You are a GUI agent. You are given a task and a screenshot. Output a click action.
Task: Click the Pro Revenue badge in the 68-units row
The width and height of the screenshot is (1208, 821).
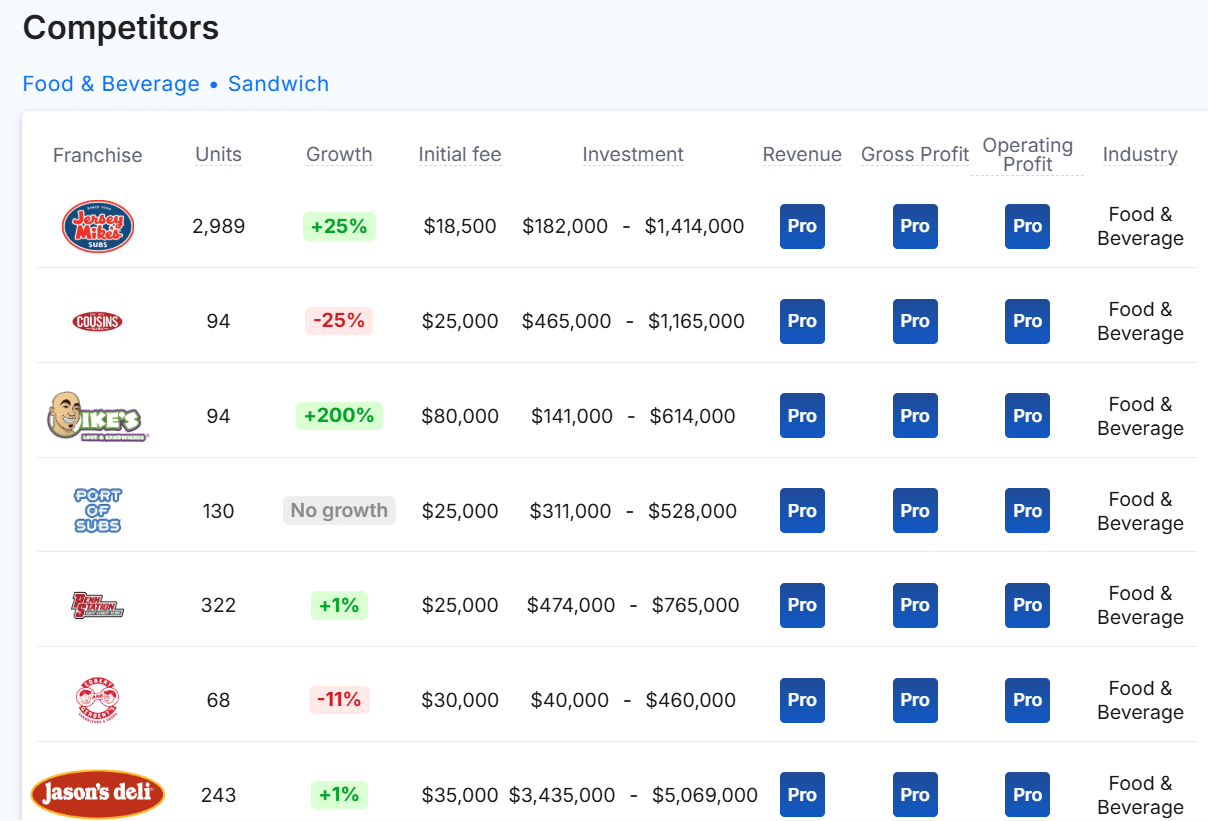pos(802,700)
